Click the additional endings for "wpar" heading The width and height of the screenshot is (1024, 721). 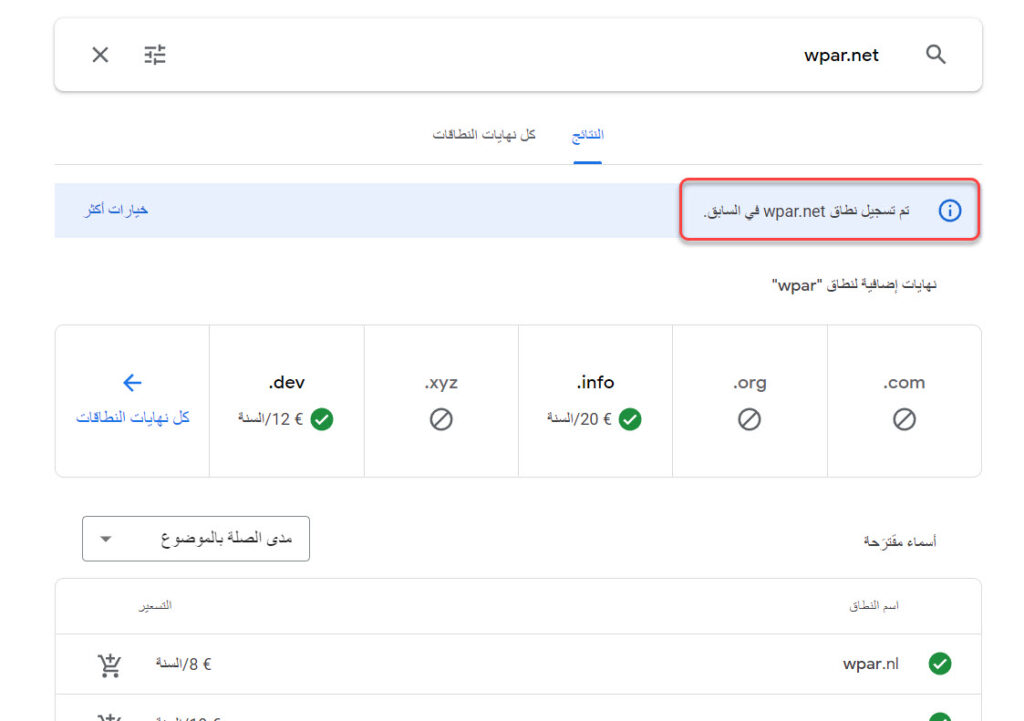tap(854, 285)
